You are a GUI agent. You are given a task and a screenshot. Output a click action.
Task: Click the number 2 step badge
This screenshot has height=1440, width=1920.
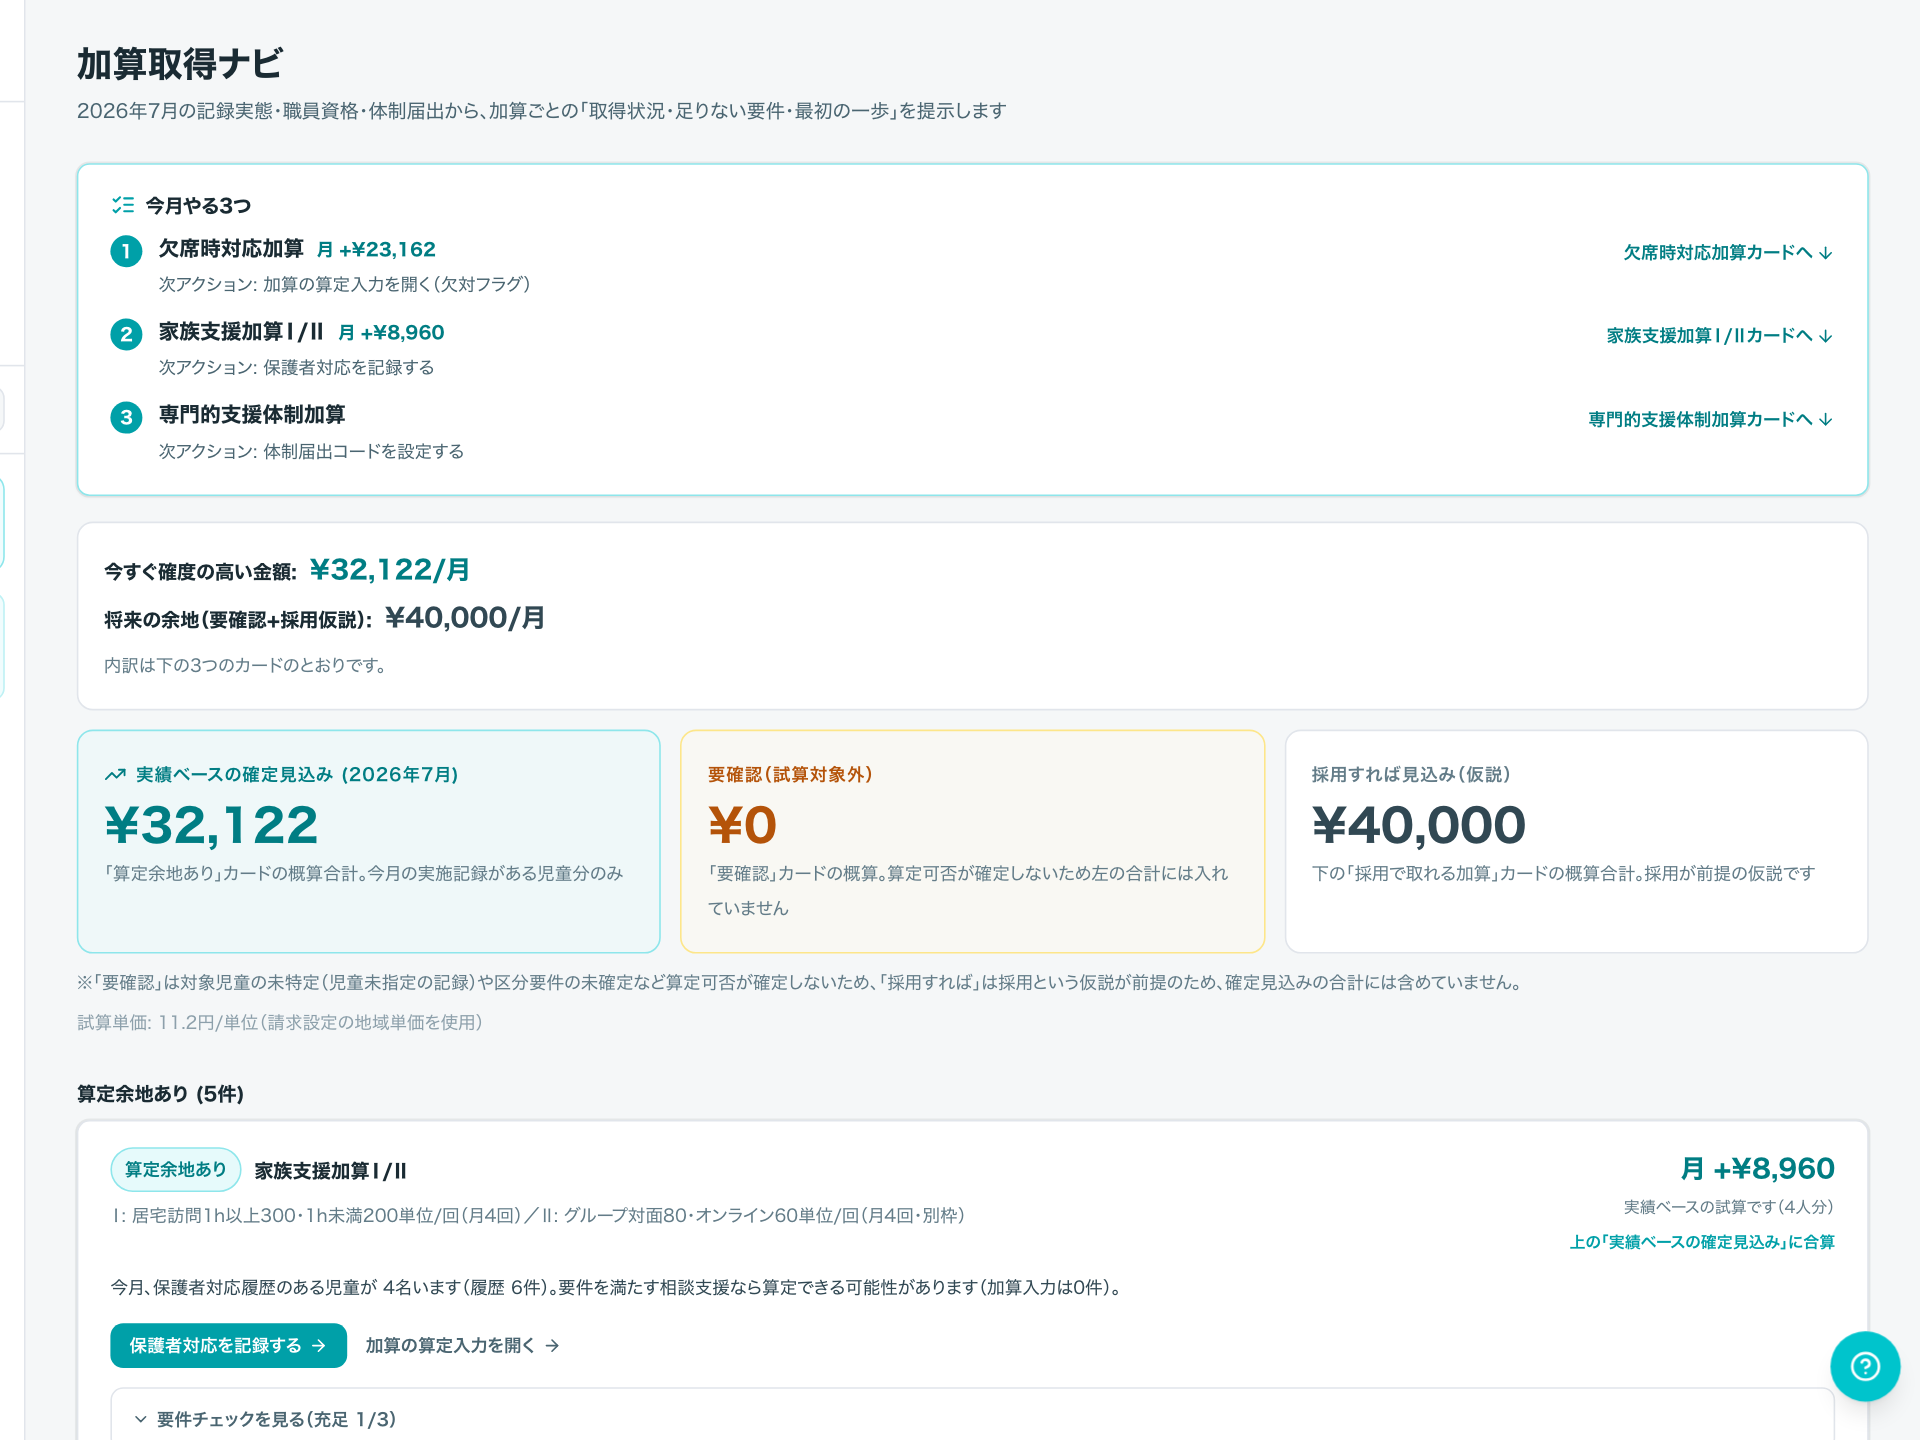click(x=126, y=334)
